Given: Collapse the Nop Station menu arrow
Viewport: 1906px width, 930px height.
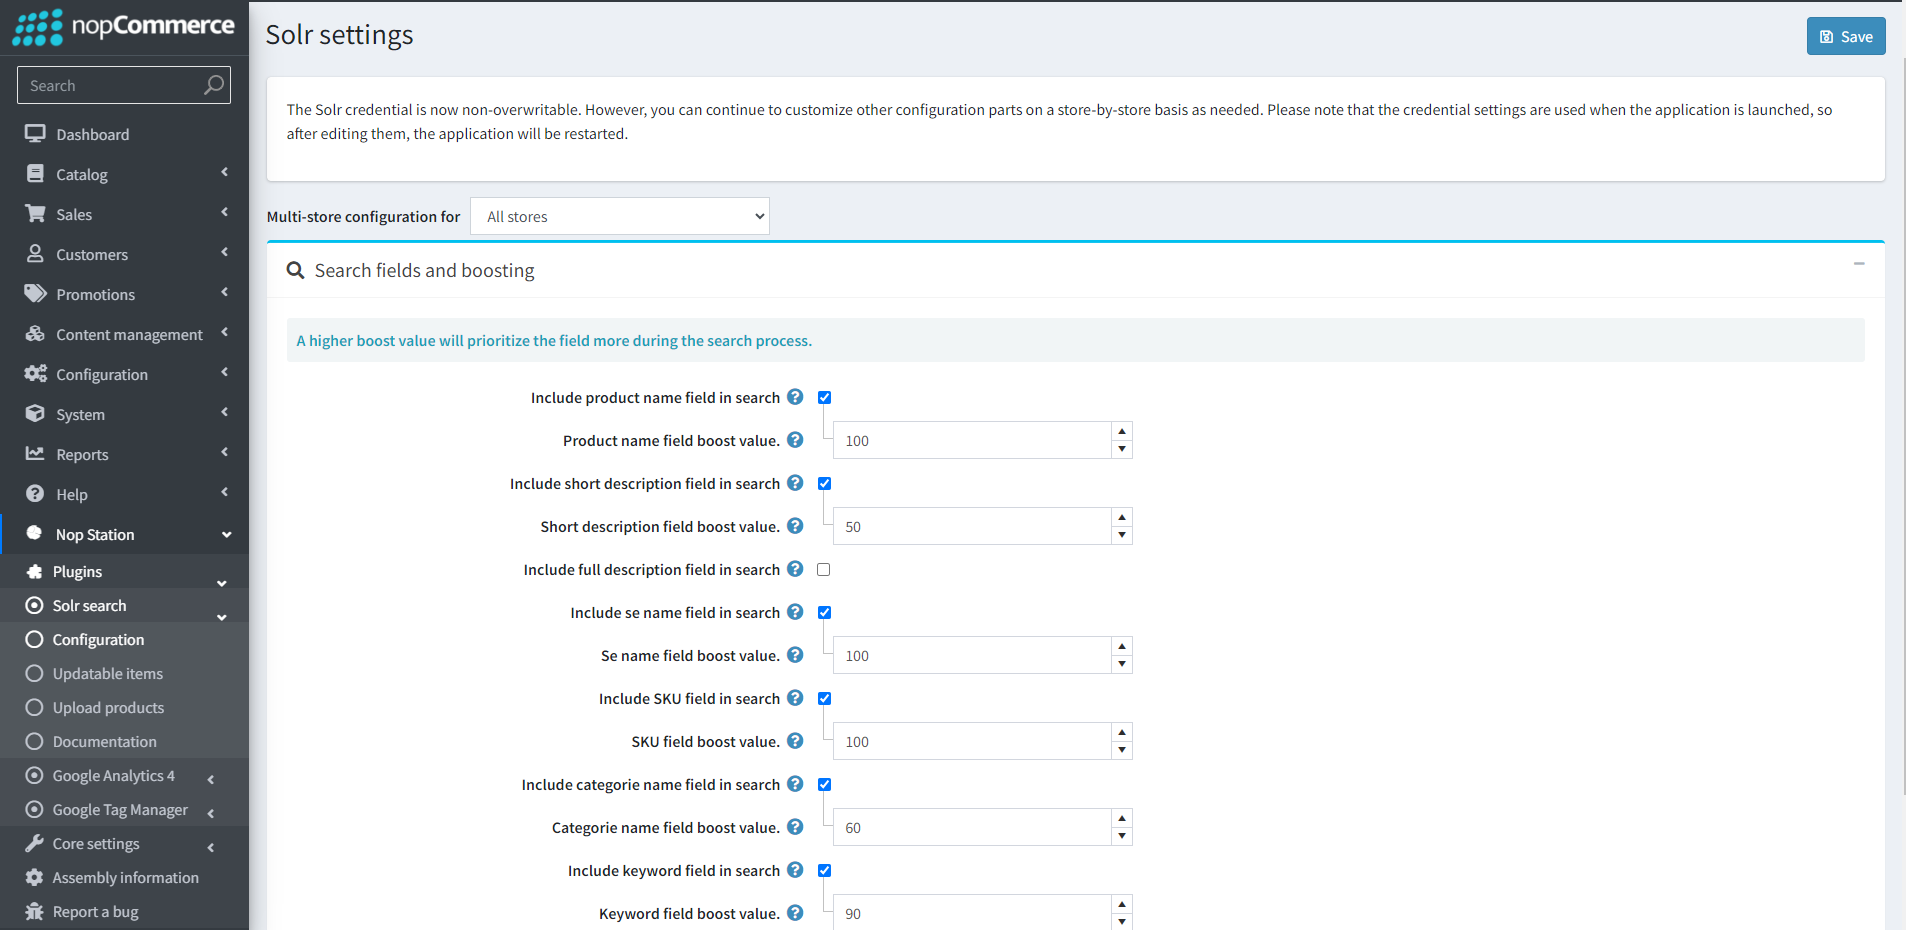Looking at the screenshot, I should 227,535.
